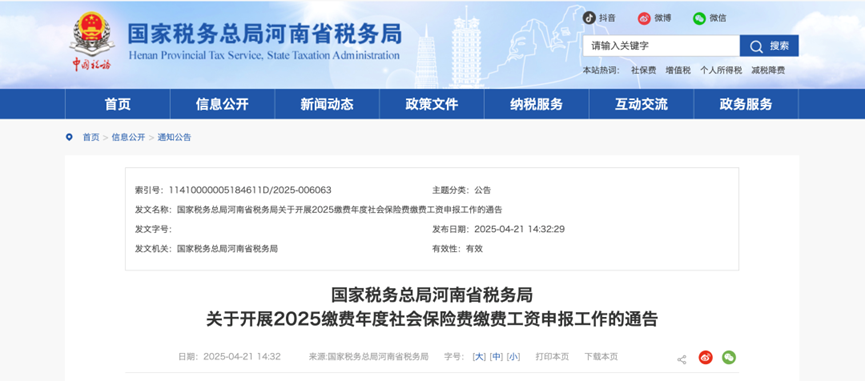Viewport: 865px width, 381px height.
Task: Open the 首页 navigation tab
Action: (118, 104)
